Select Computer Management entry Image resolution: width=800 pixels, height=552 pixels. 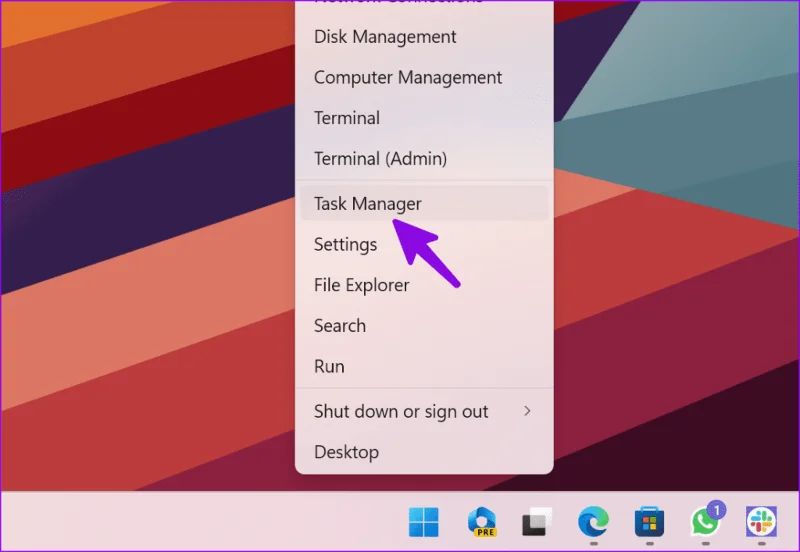424,78
